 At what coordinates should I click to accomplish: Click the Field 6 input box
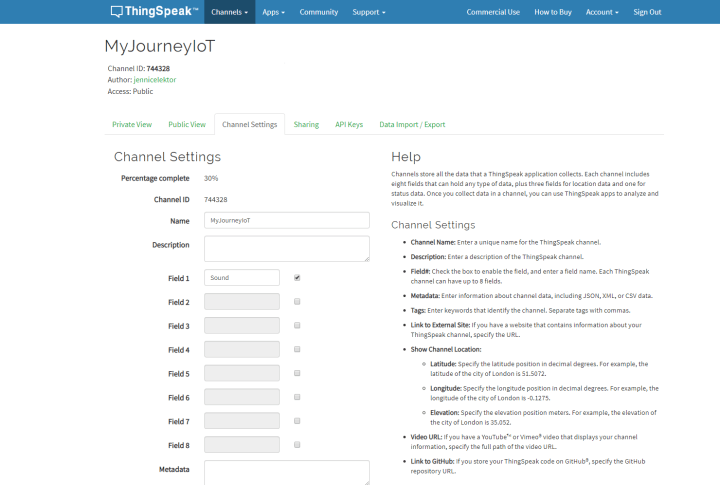click(x=242, y=397)
